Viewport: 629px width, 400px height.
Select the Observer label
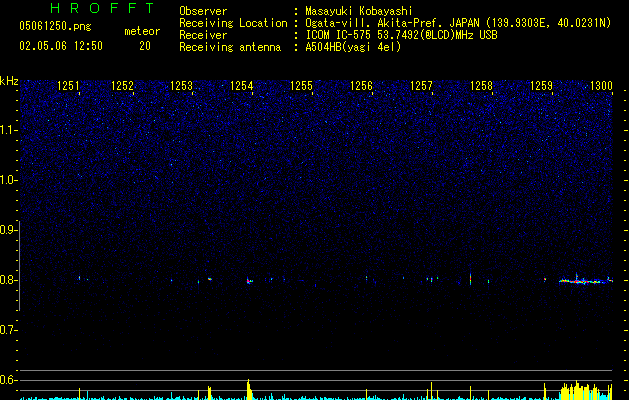pos(203,11)
